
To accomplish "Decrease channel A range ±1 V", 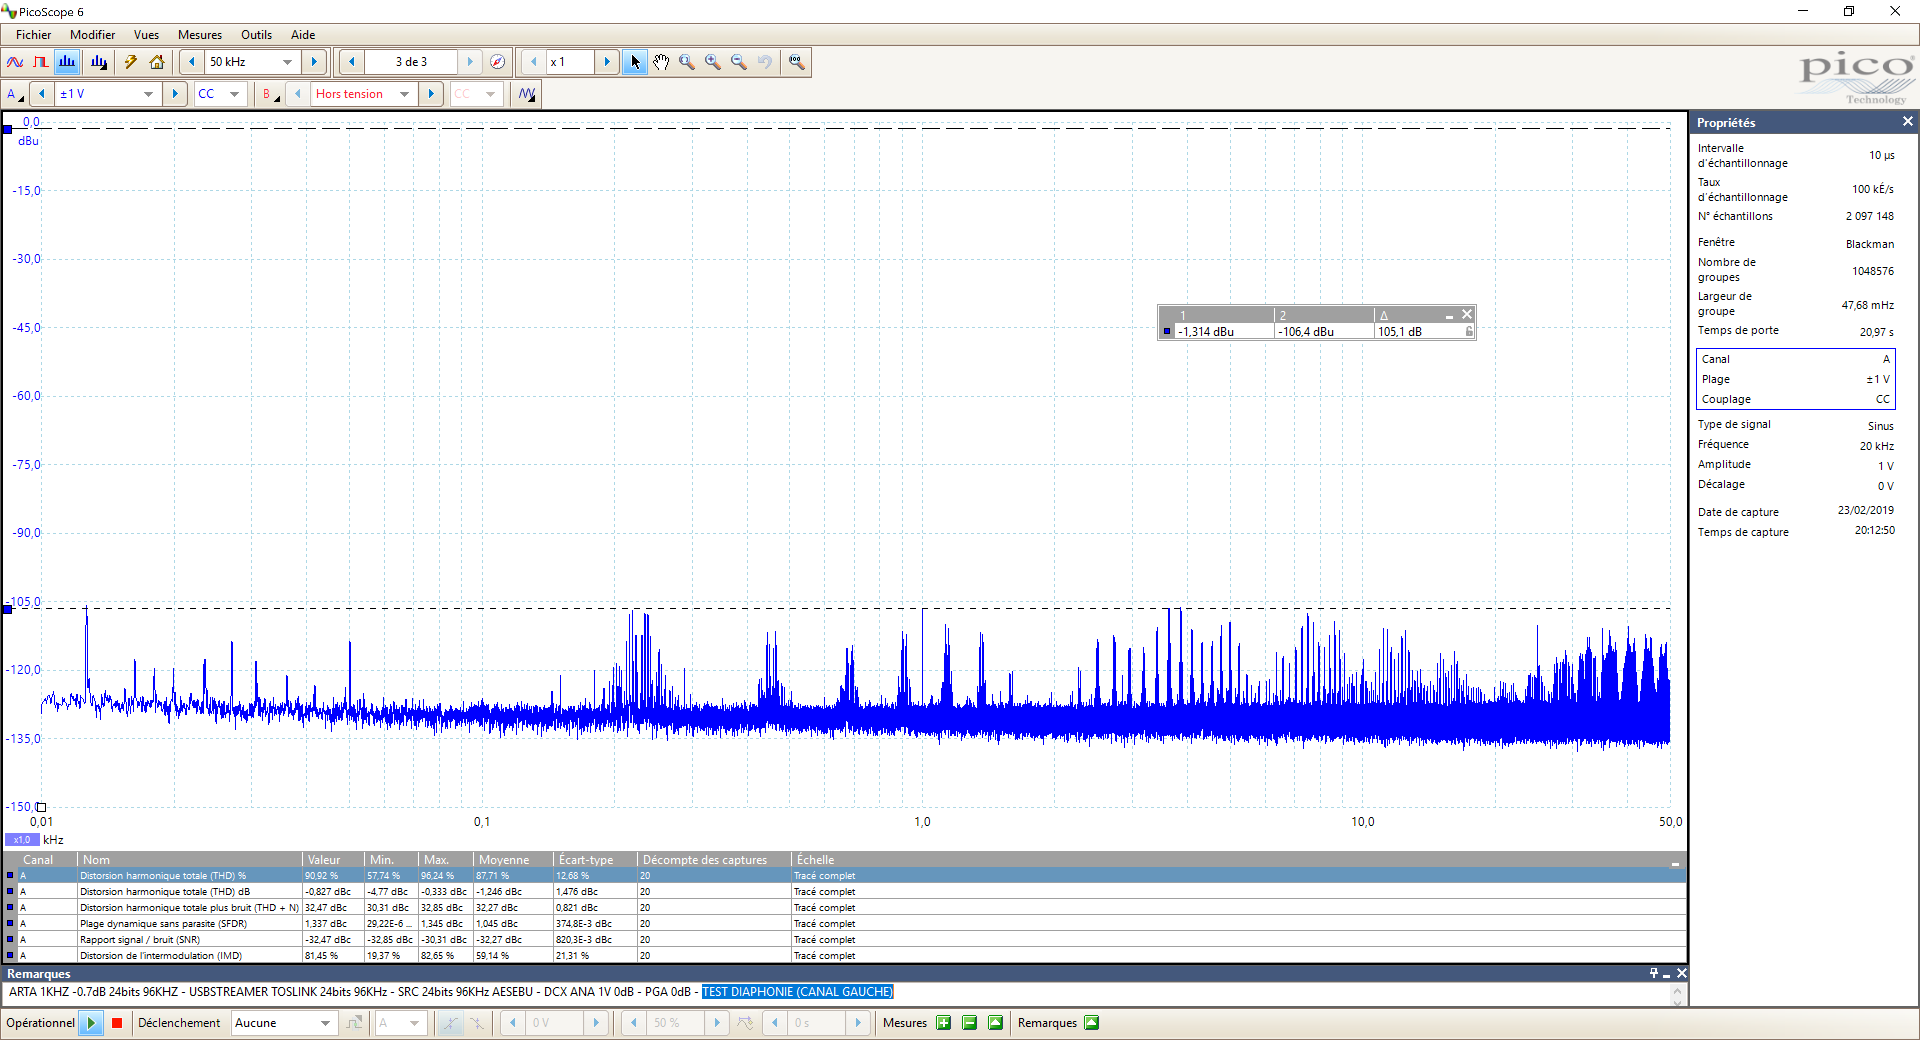I will 42,94.
